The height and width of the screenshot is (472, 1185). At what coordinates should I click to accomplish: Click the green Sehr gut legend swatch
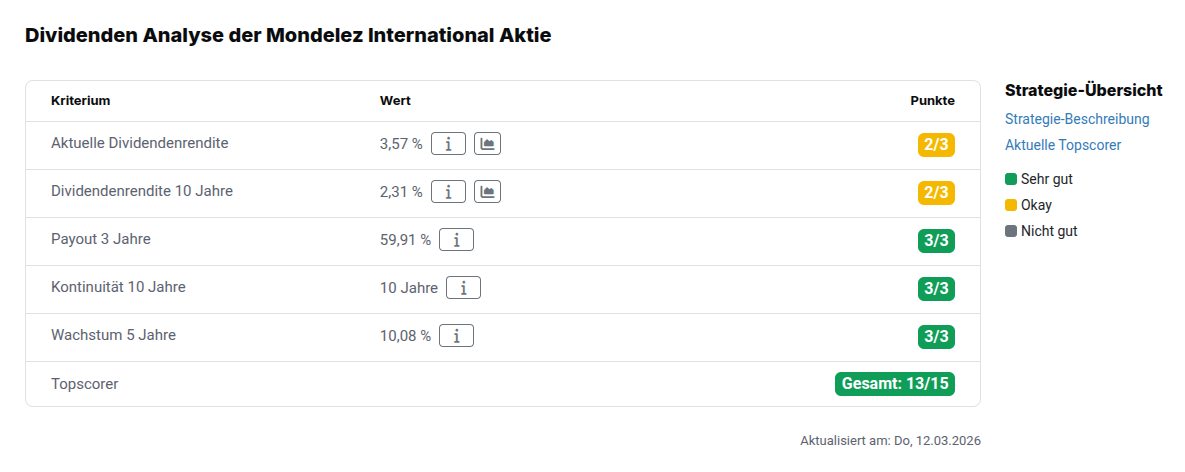1011,179
